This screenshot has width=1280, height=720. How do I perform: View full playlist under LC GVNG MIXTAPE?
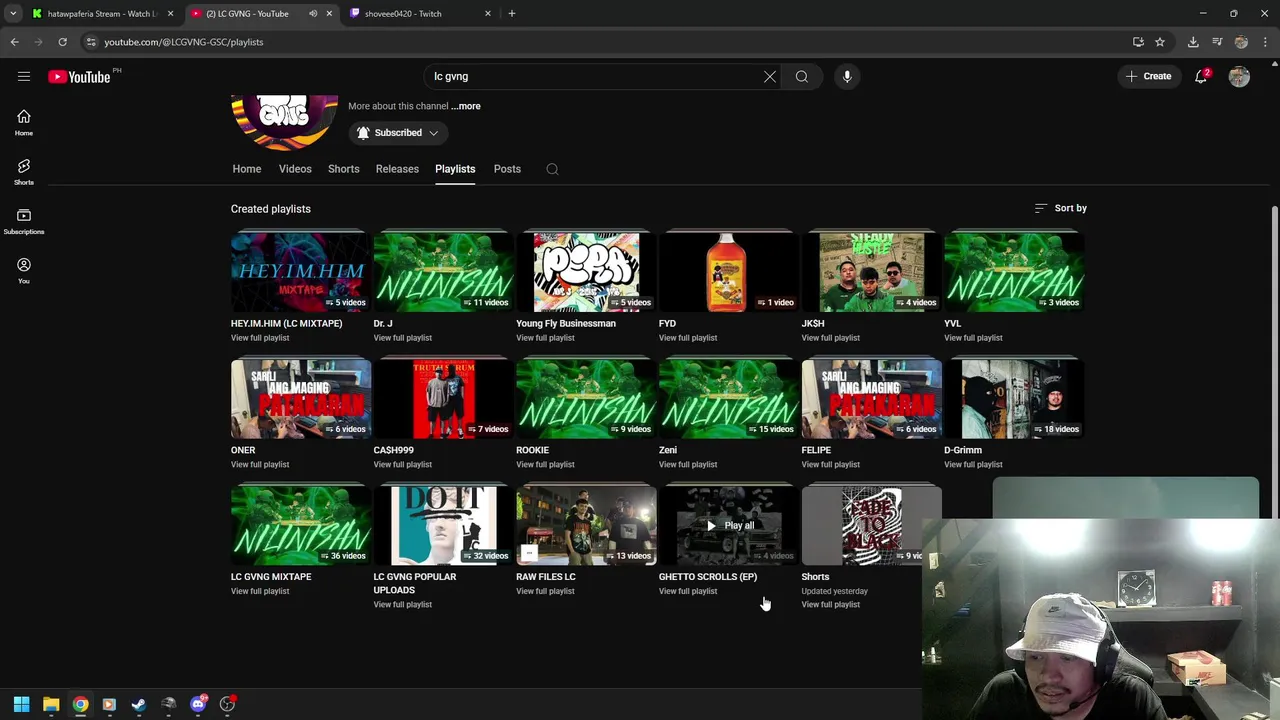260,591
